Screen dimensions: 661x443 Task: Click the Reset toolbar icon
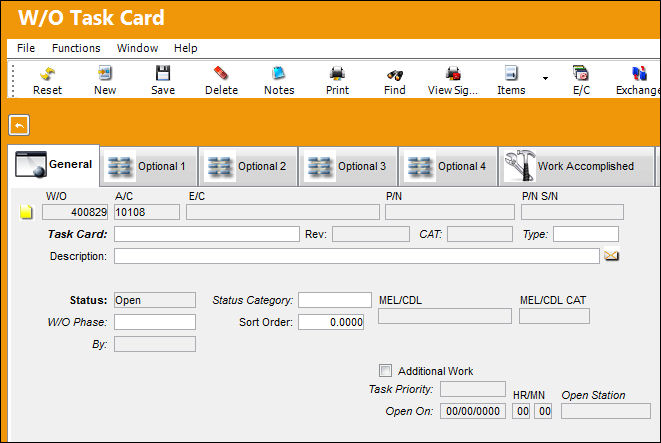[47, 74]
